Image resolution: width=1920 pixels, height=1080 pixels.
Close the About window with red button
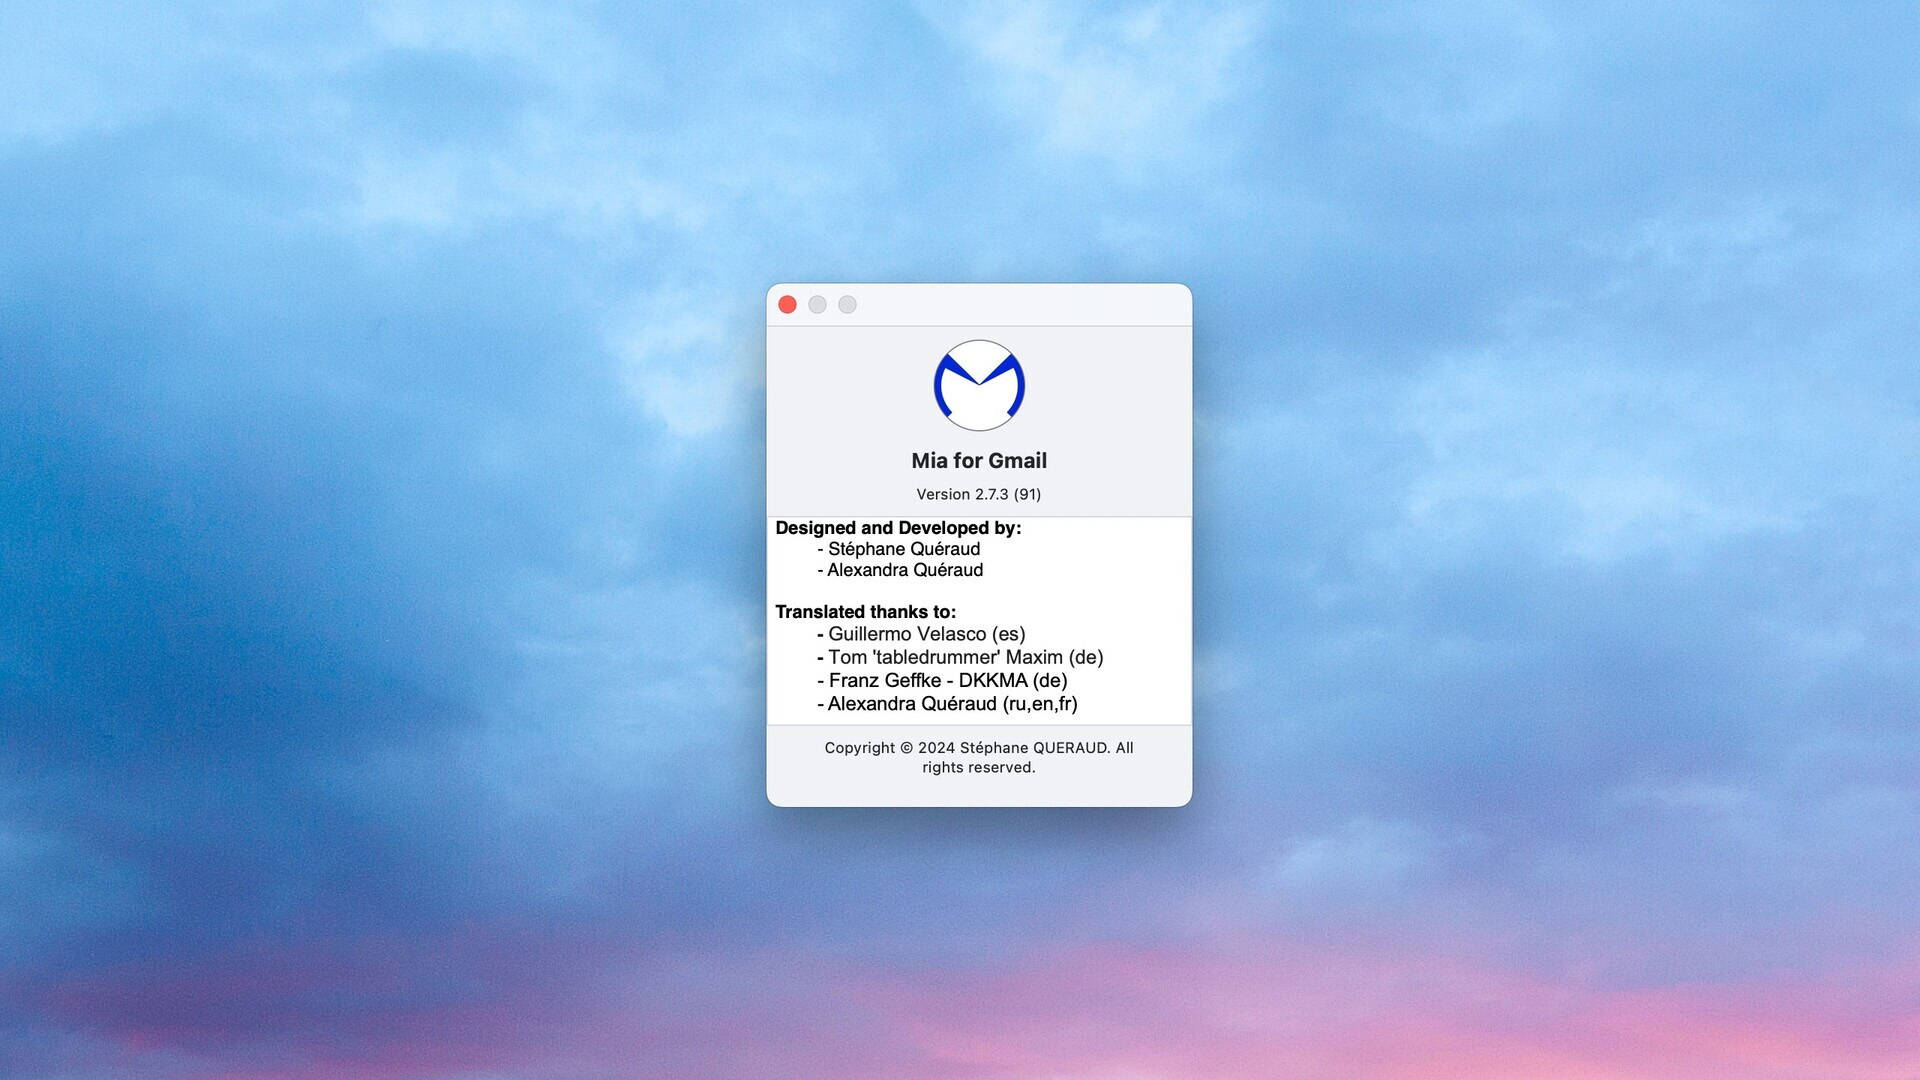(787, 305)
